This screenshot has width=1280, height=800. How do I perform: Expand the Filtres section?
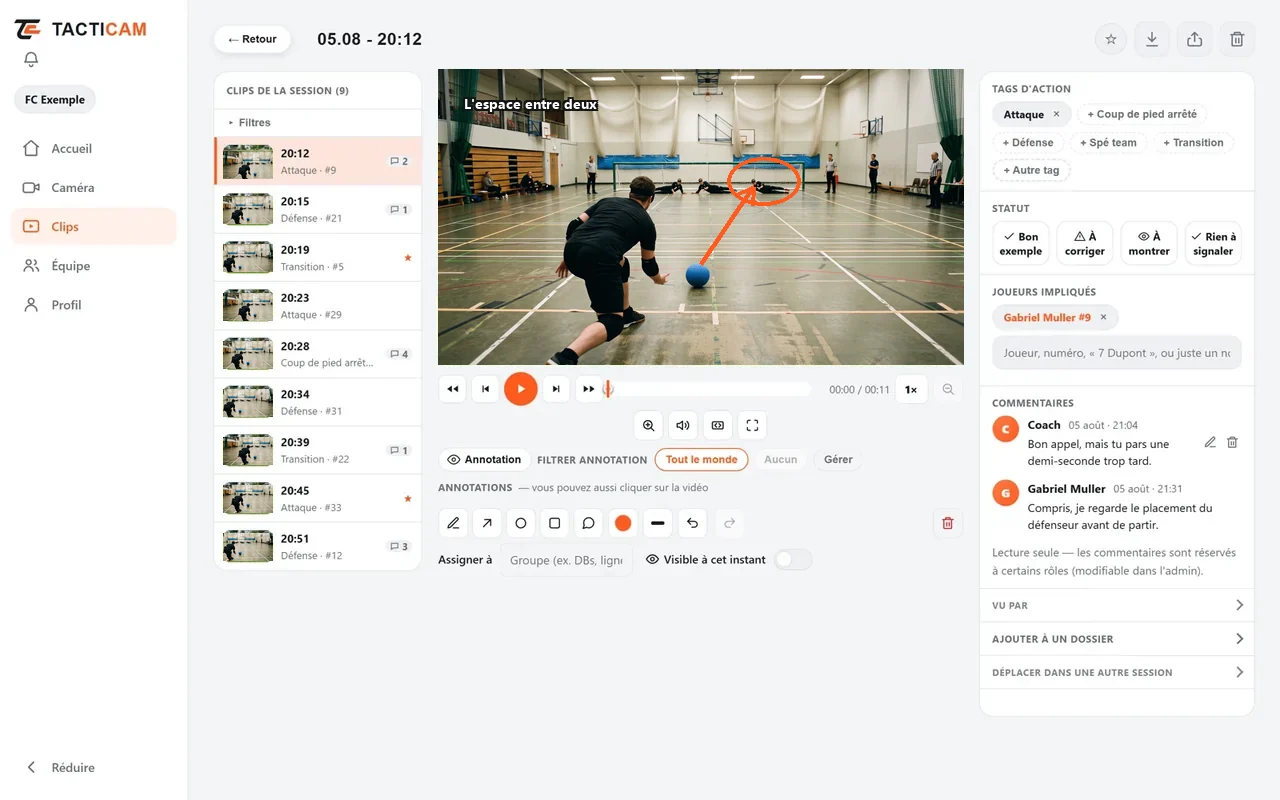point(318,122)
